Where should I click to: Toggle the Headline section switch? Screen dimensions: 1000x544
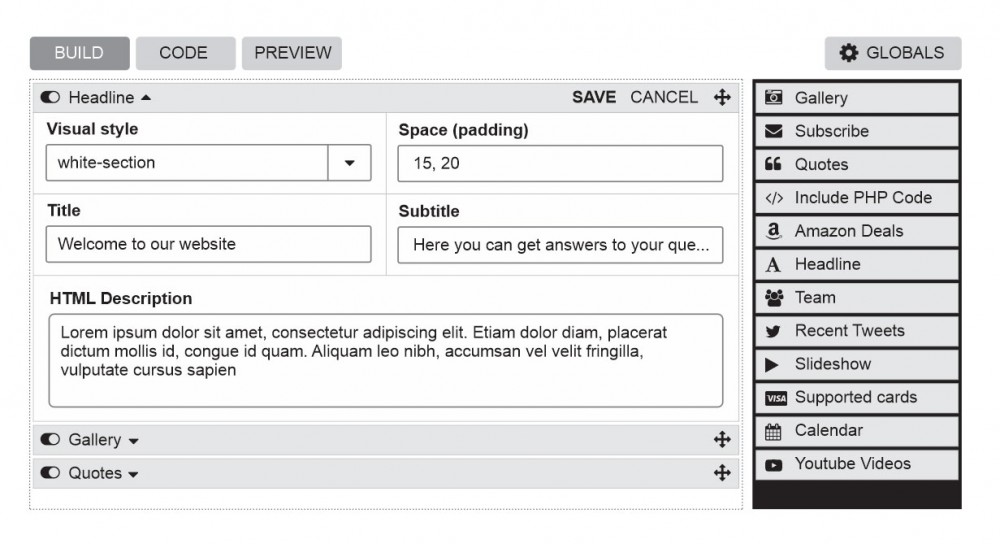(51, 98)
